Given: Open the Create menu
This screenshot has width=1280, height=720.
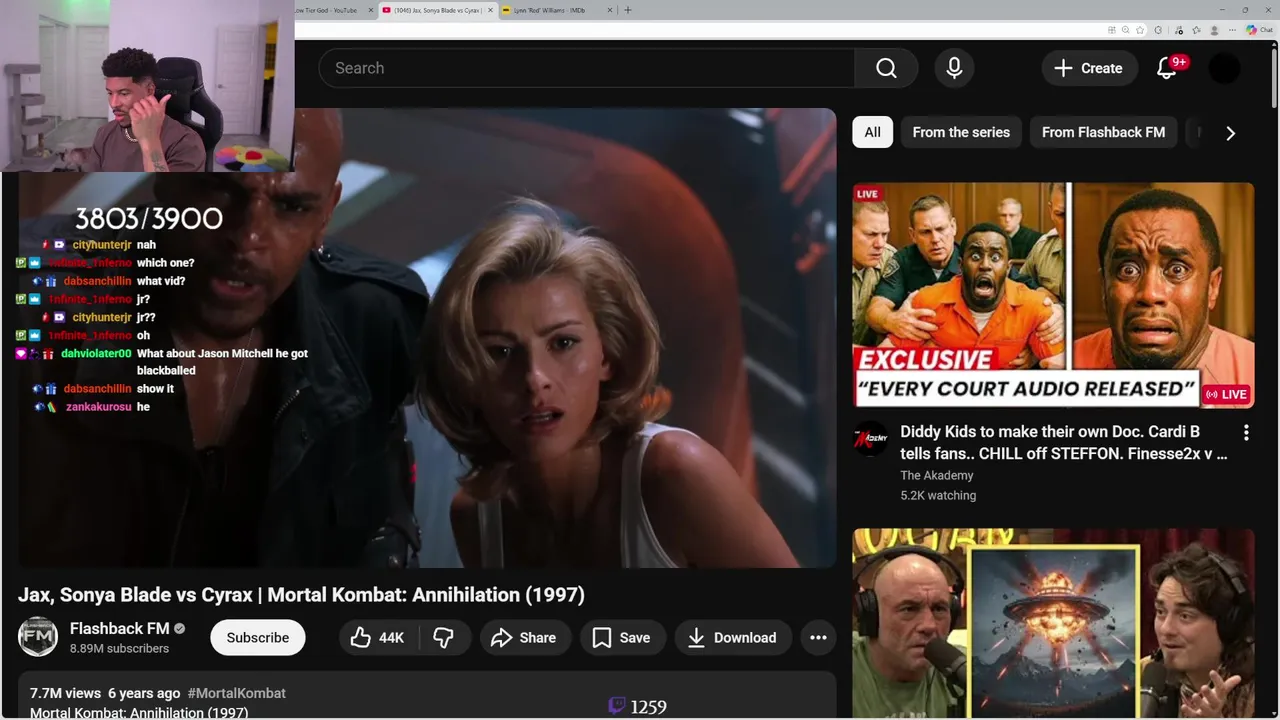Looking at the screenshot, I should click(x=1089, y=68).
